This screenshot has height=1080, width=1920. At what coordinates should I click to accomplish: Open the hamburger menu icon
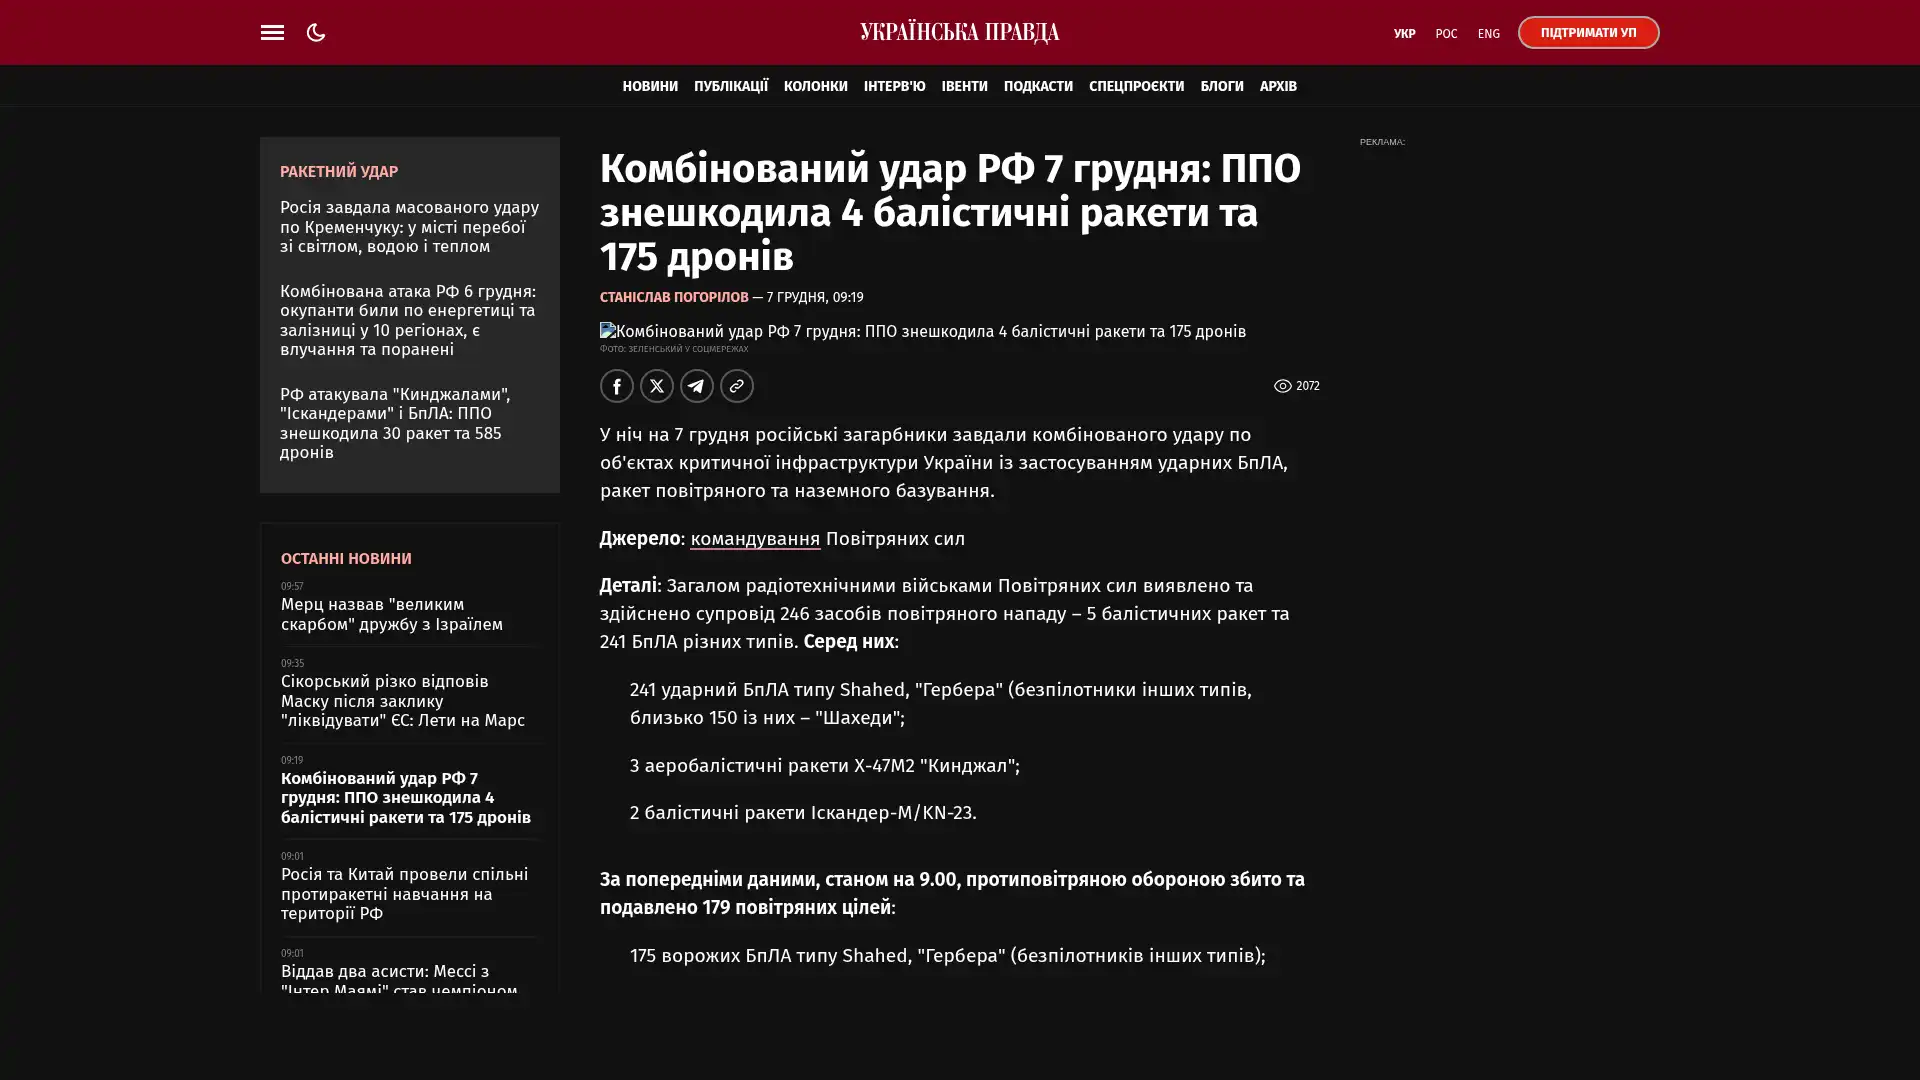[272, 32]
